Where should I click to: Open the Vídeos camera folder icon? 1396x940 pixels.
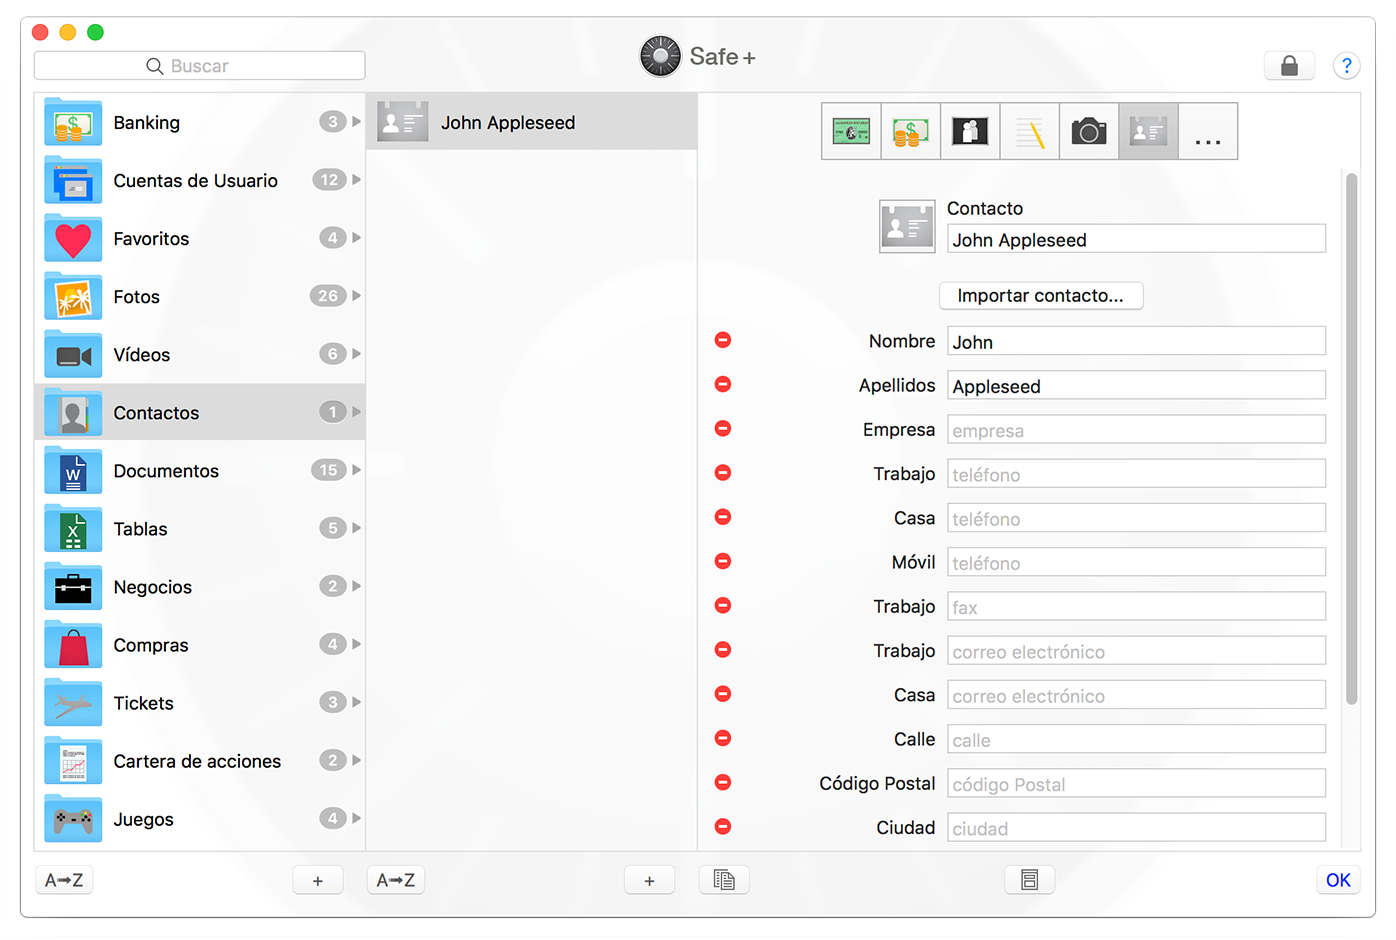pos(73,354)
